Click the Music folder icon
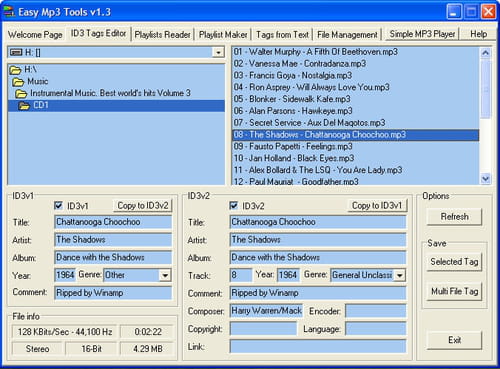The width and height of the screenshot is (500, 369). click(18, 82)
